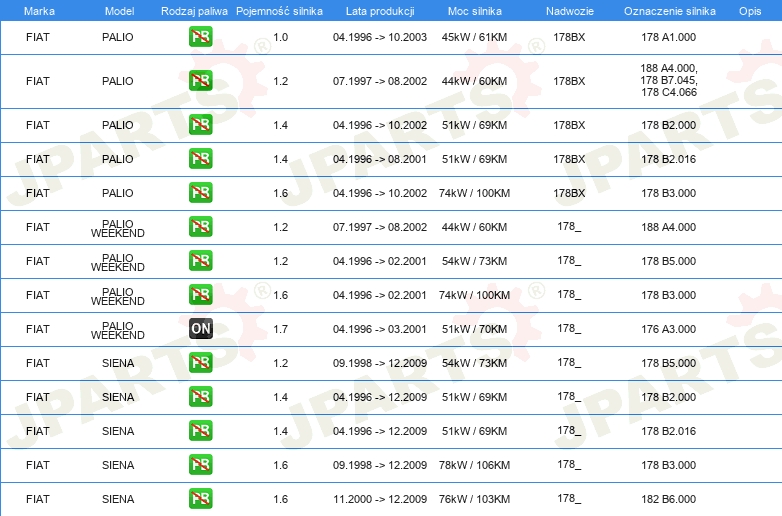Click power value 51kW / 70KM

[x=474, y=329]
